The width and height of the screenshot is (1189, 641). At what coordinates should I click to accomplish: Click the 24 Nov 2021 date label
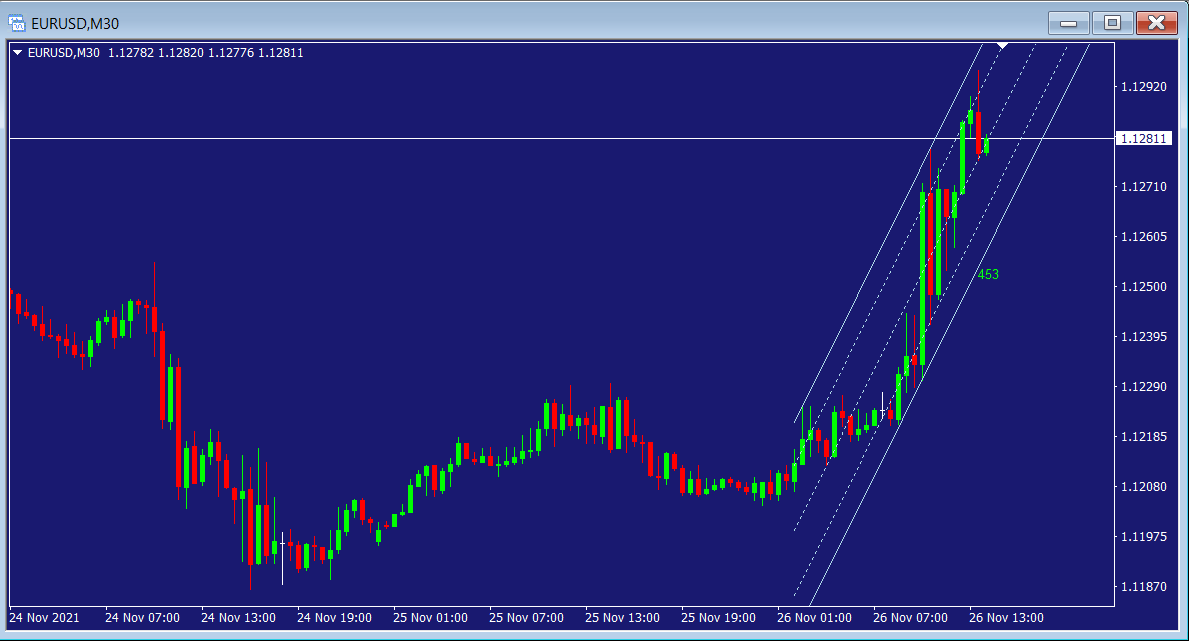coord(44,617)
